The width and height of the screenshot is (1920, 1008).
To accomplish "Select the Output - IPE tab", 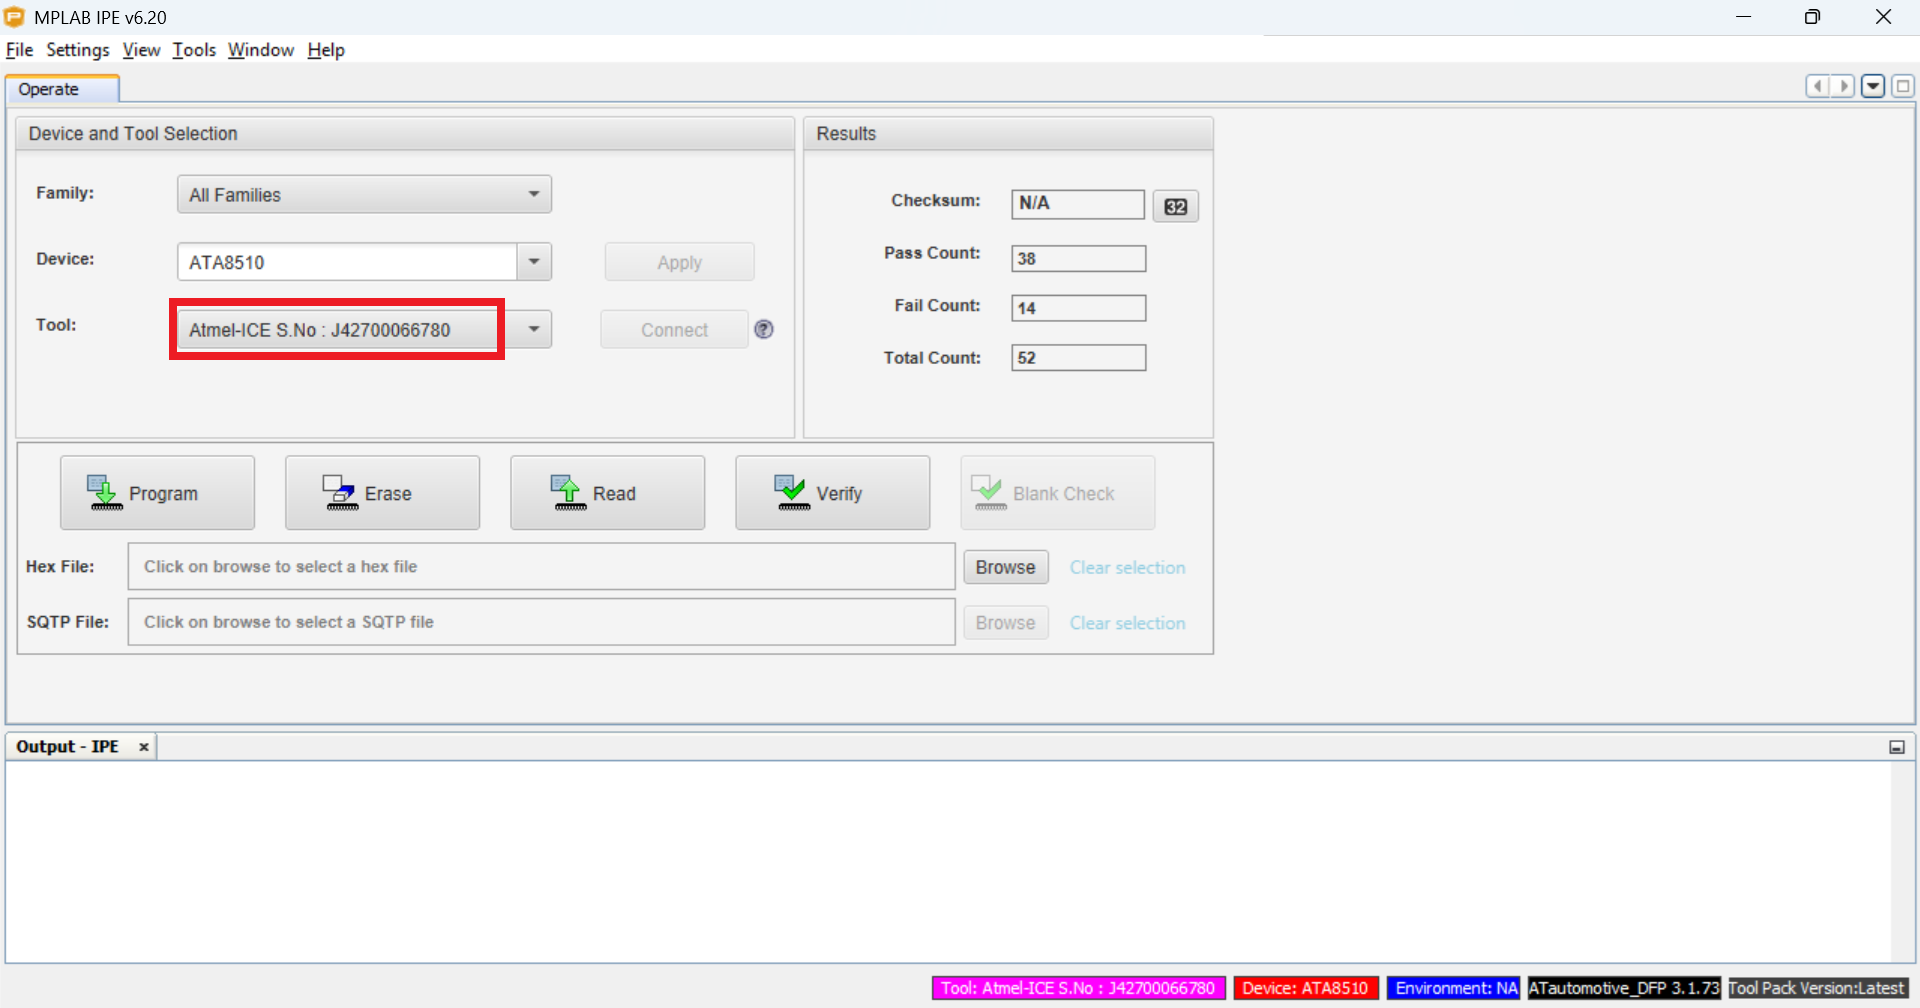I will pyautogui.click(x=67, y=747).
